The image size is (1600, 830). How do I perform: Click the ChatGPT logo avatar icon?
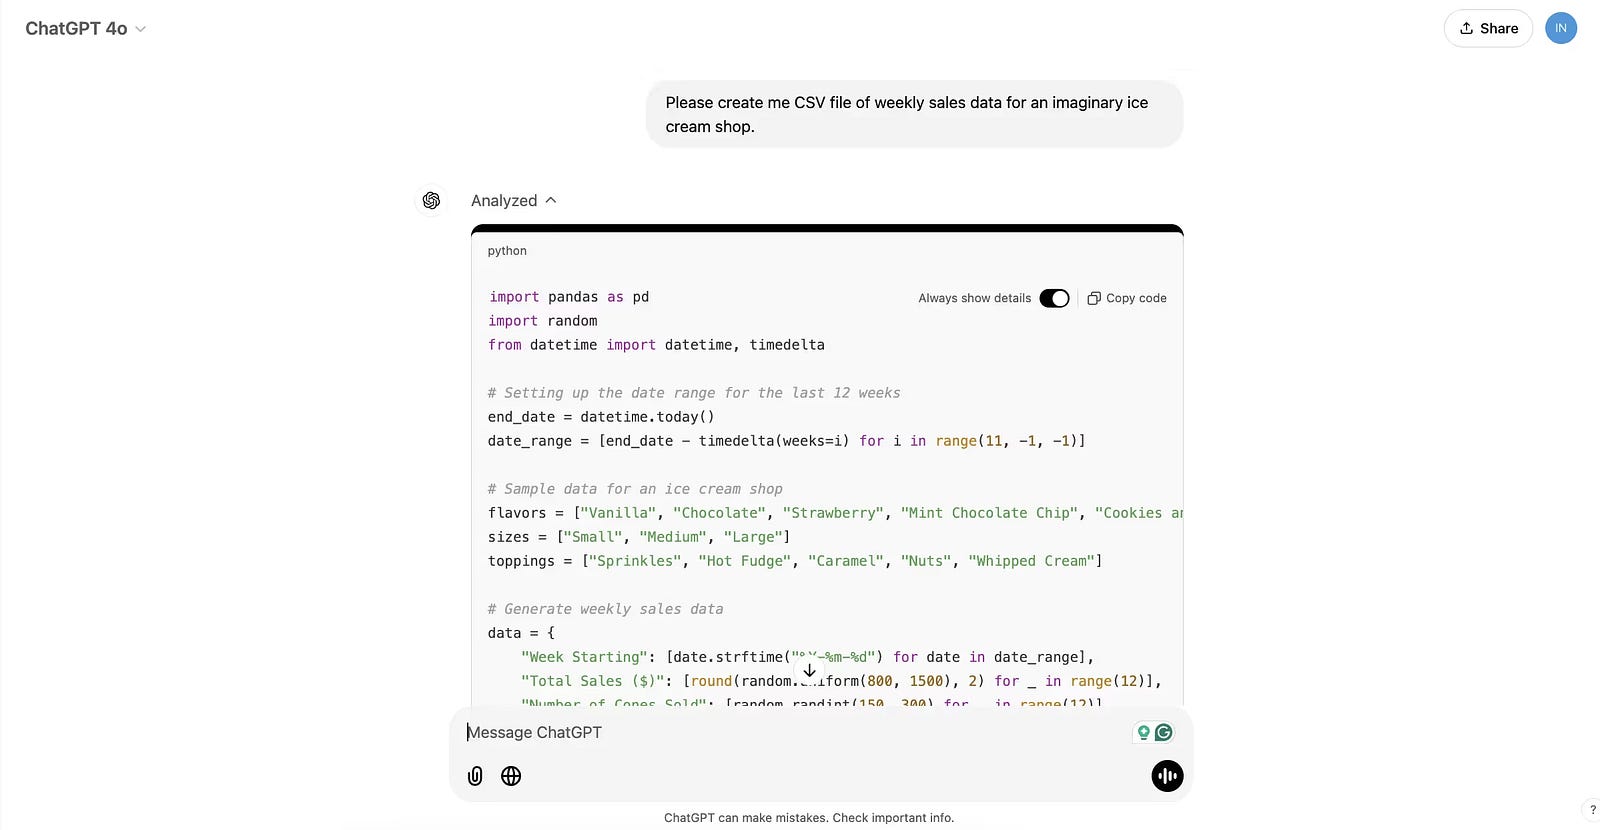click(431, 201)
